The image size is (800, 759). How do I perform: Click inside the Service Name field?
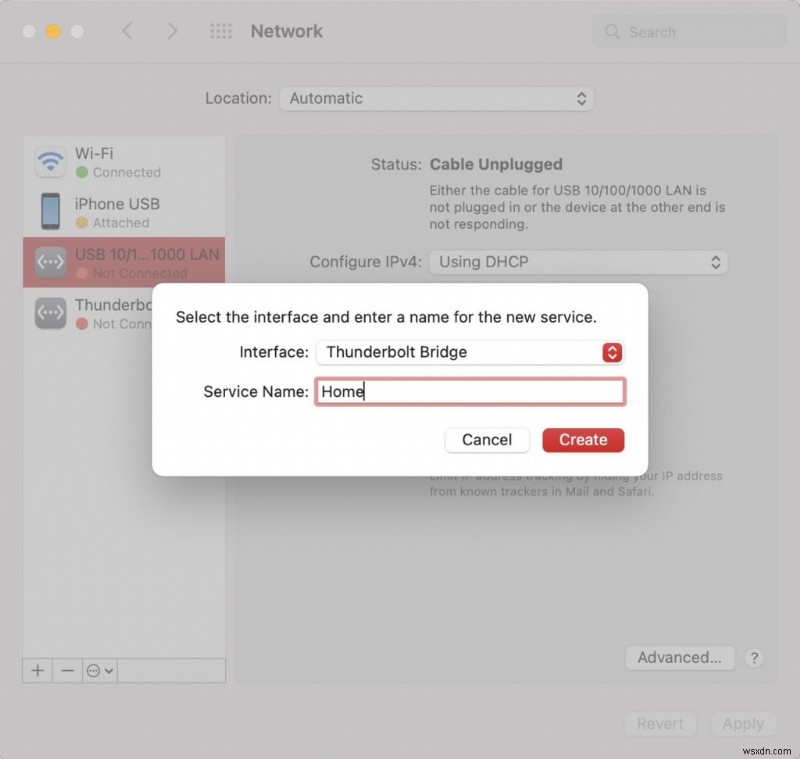470,391
